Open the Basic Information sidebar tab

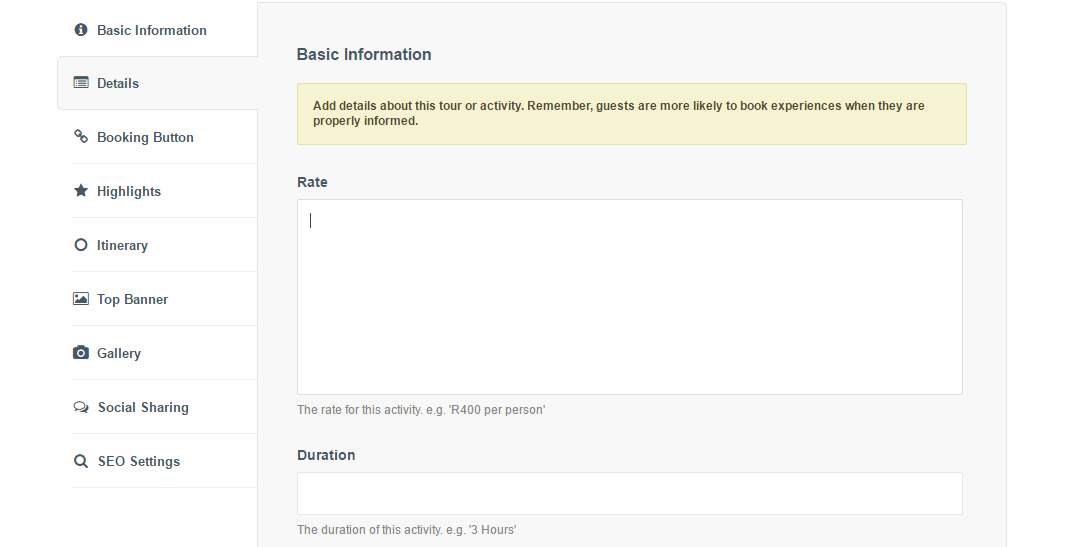(x=152, y=30)
